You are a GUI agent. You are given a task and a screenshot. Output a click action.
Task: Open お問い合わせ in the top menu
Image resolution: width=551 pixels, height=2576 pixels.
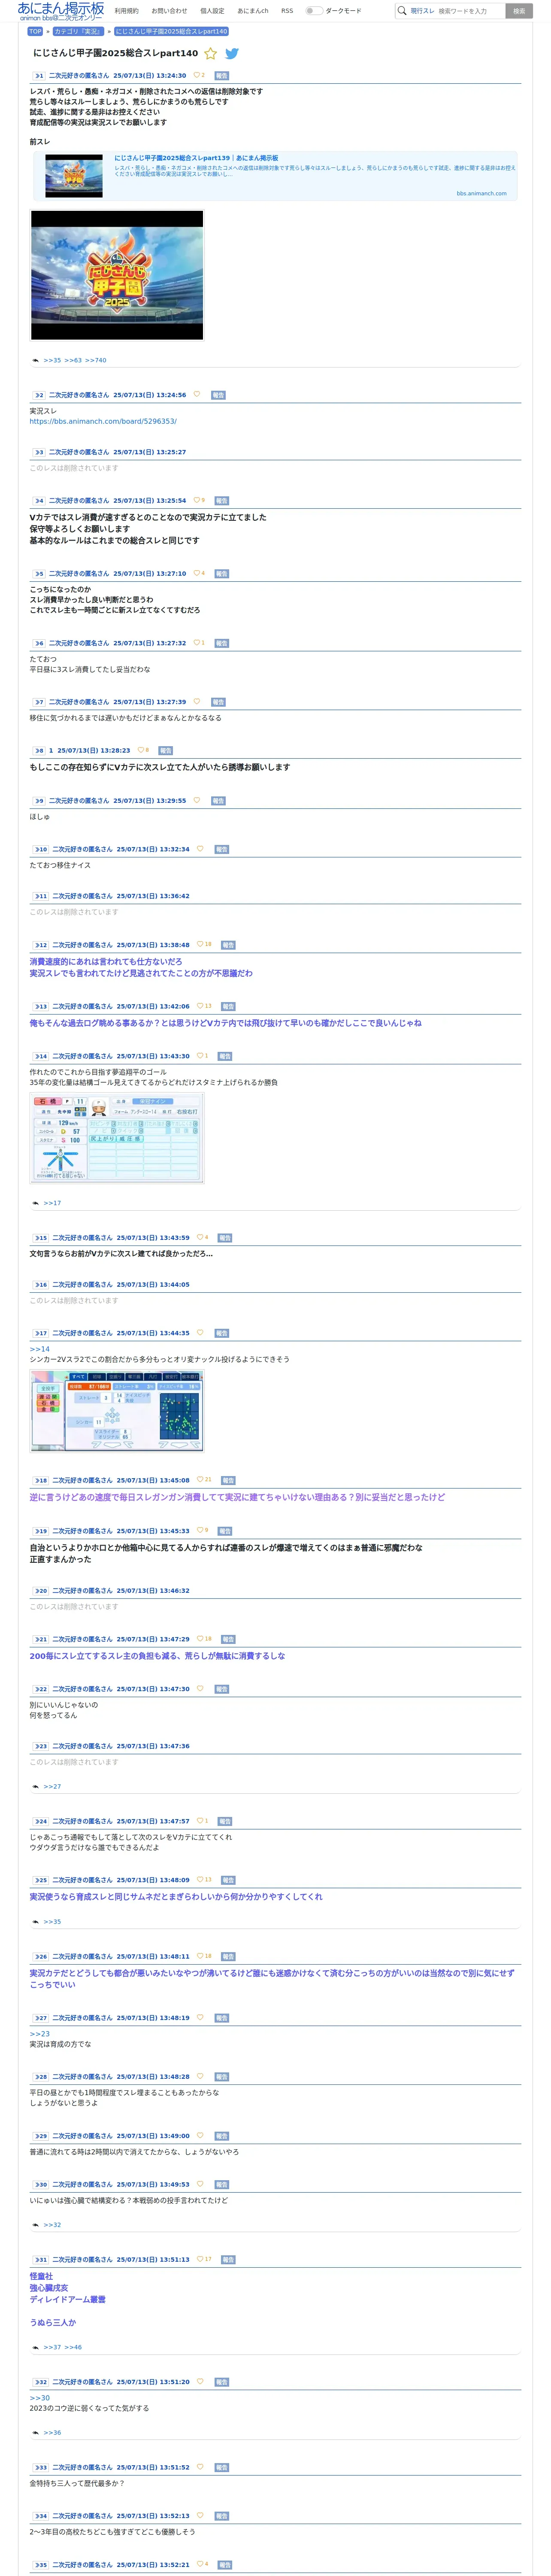coord(169,11)
